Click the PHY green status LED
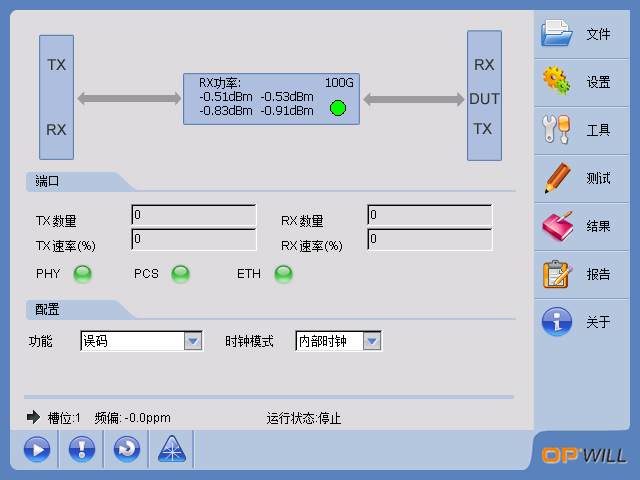640x480 pixels. point(82,274)
